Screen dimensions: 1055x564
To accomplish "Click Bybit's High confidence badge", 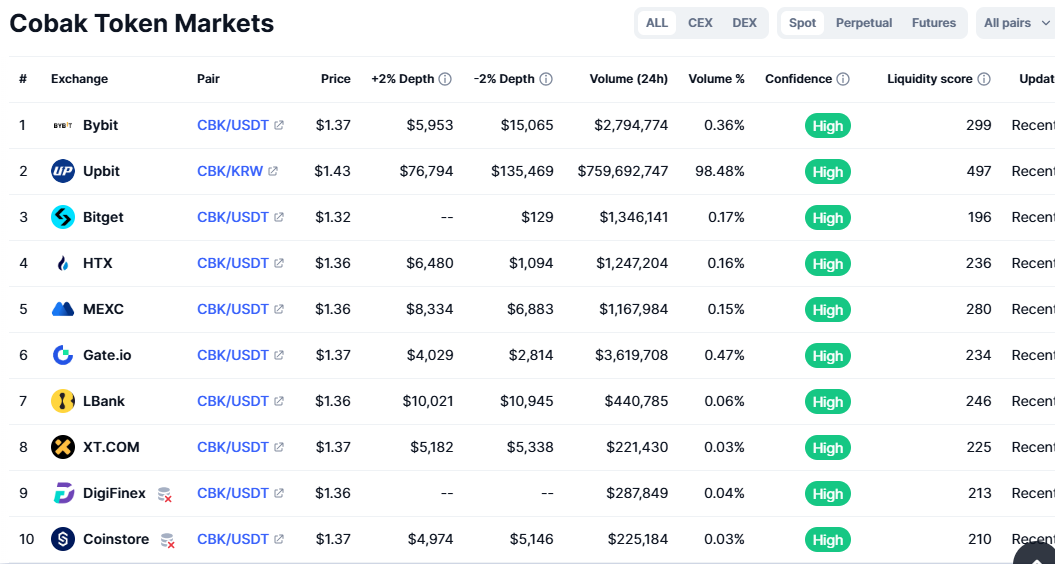I will click(828, 126).
